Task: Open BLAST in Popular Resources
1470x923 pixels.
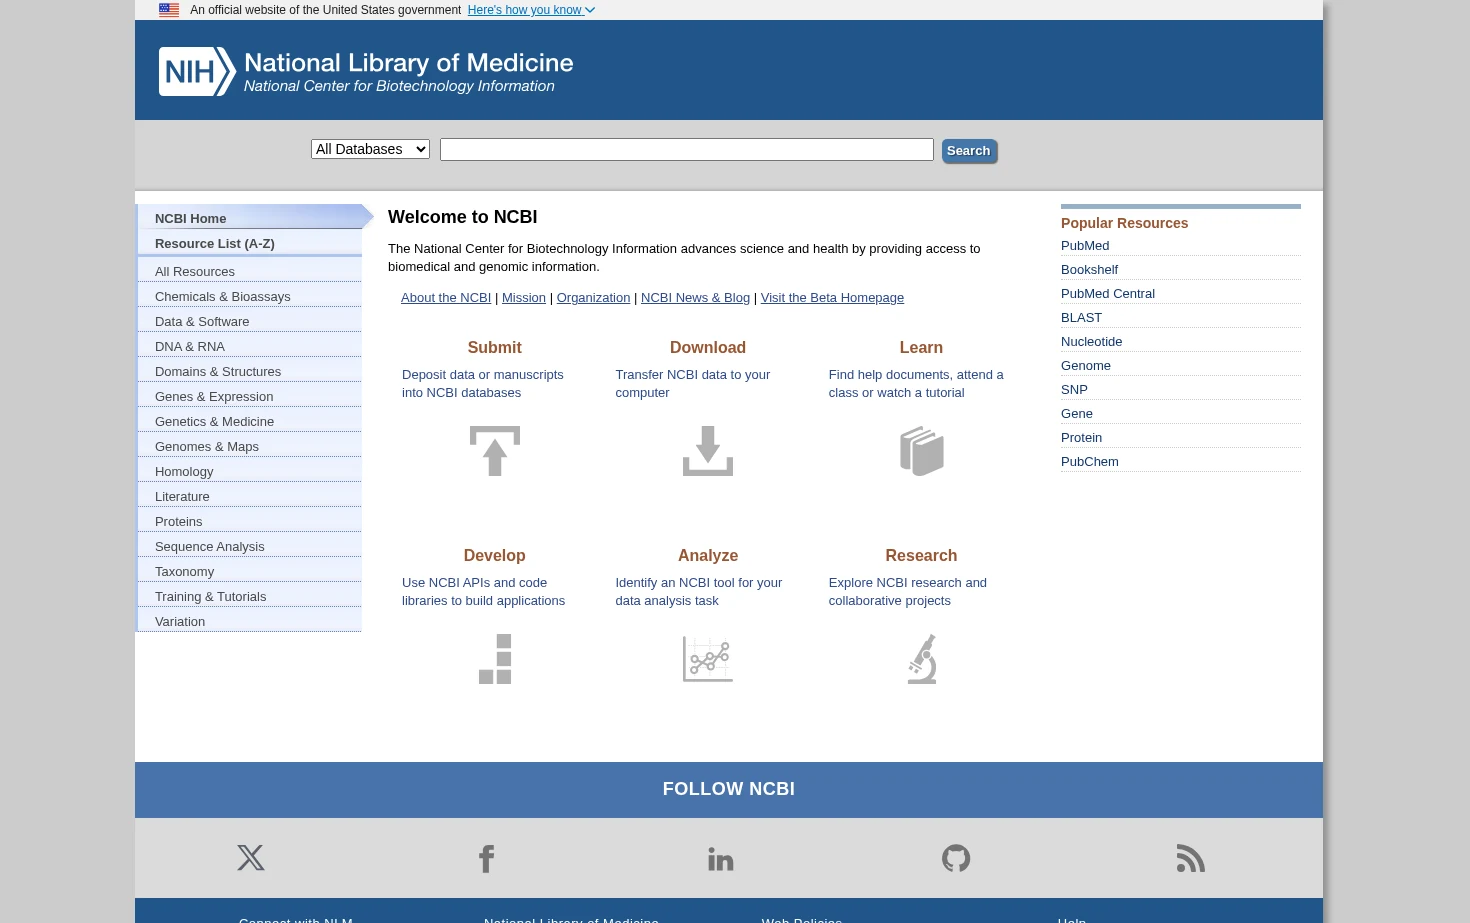Action: pos(1082,318)
